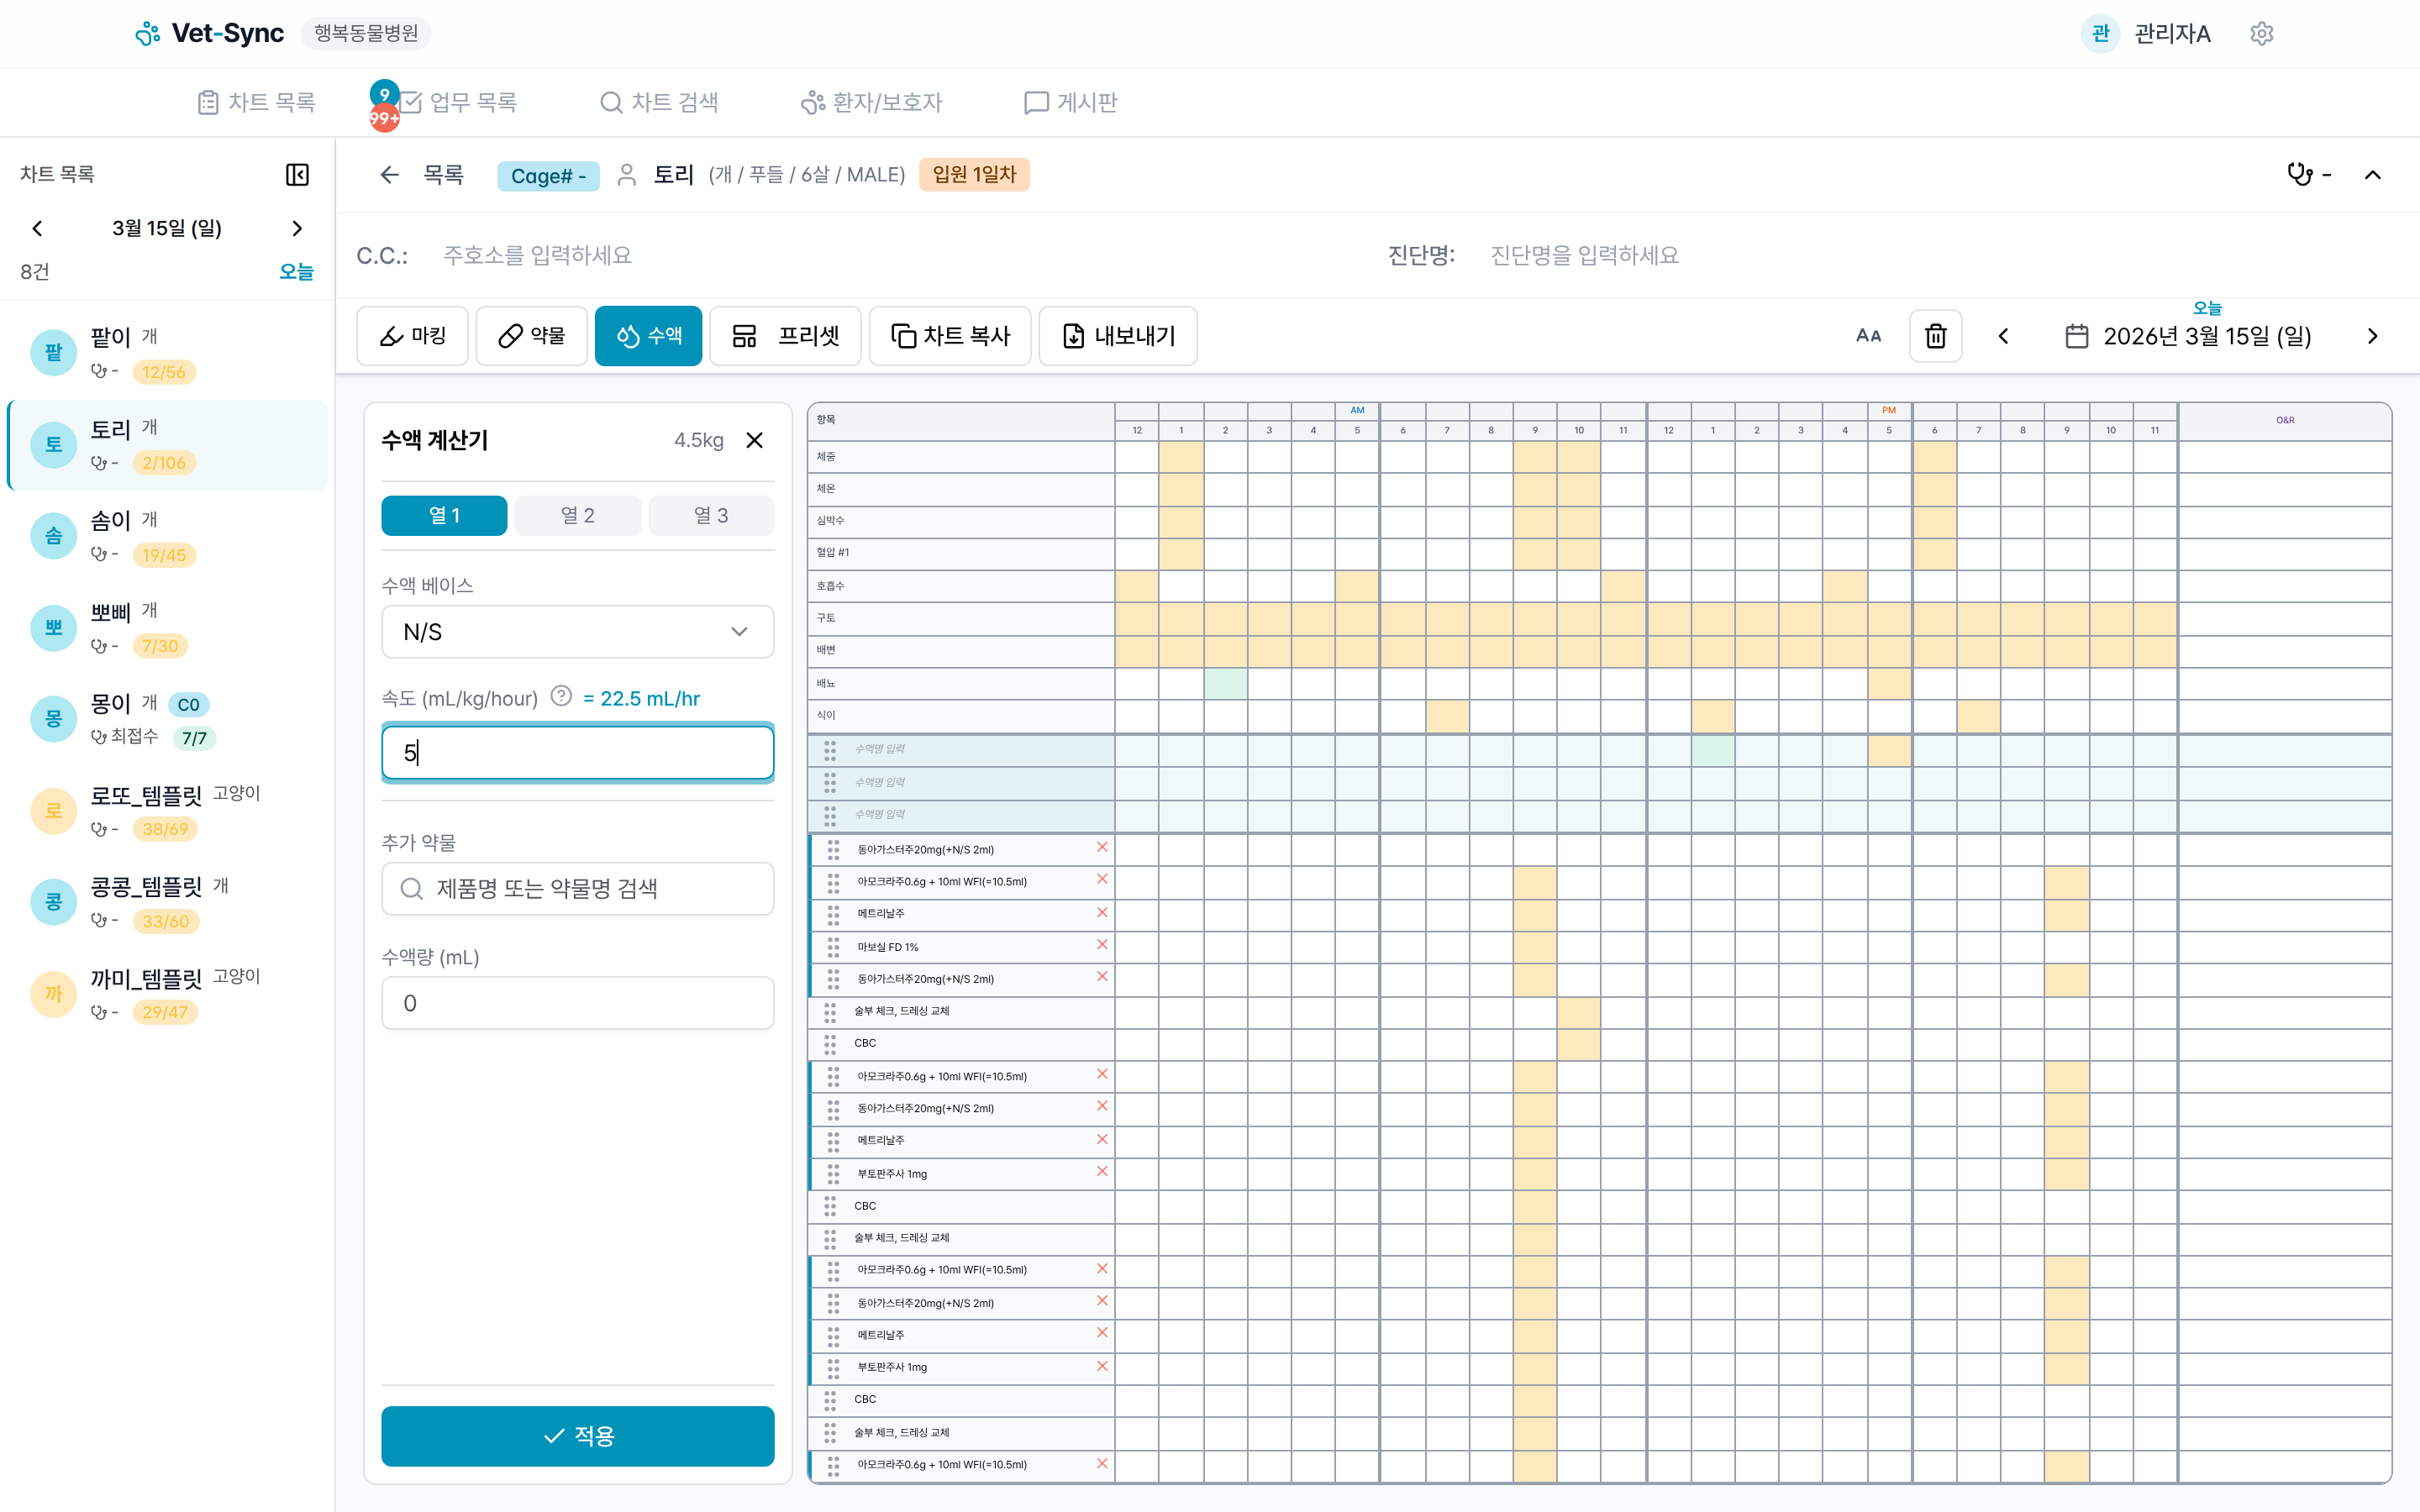This screenshot has width=2420, height=1512.
Task: Toggle the AA font size icon
Action: point(1868,336)
